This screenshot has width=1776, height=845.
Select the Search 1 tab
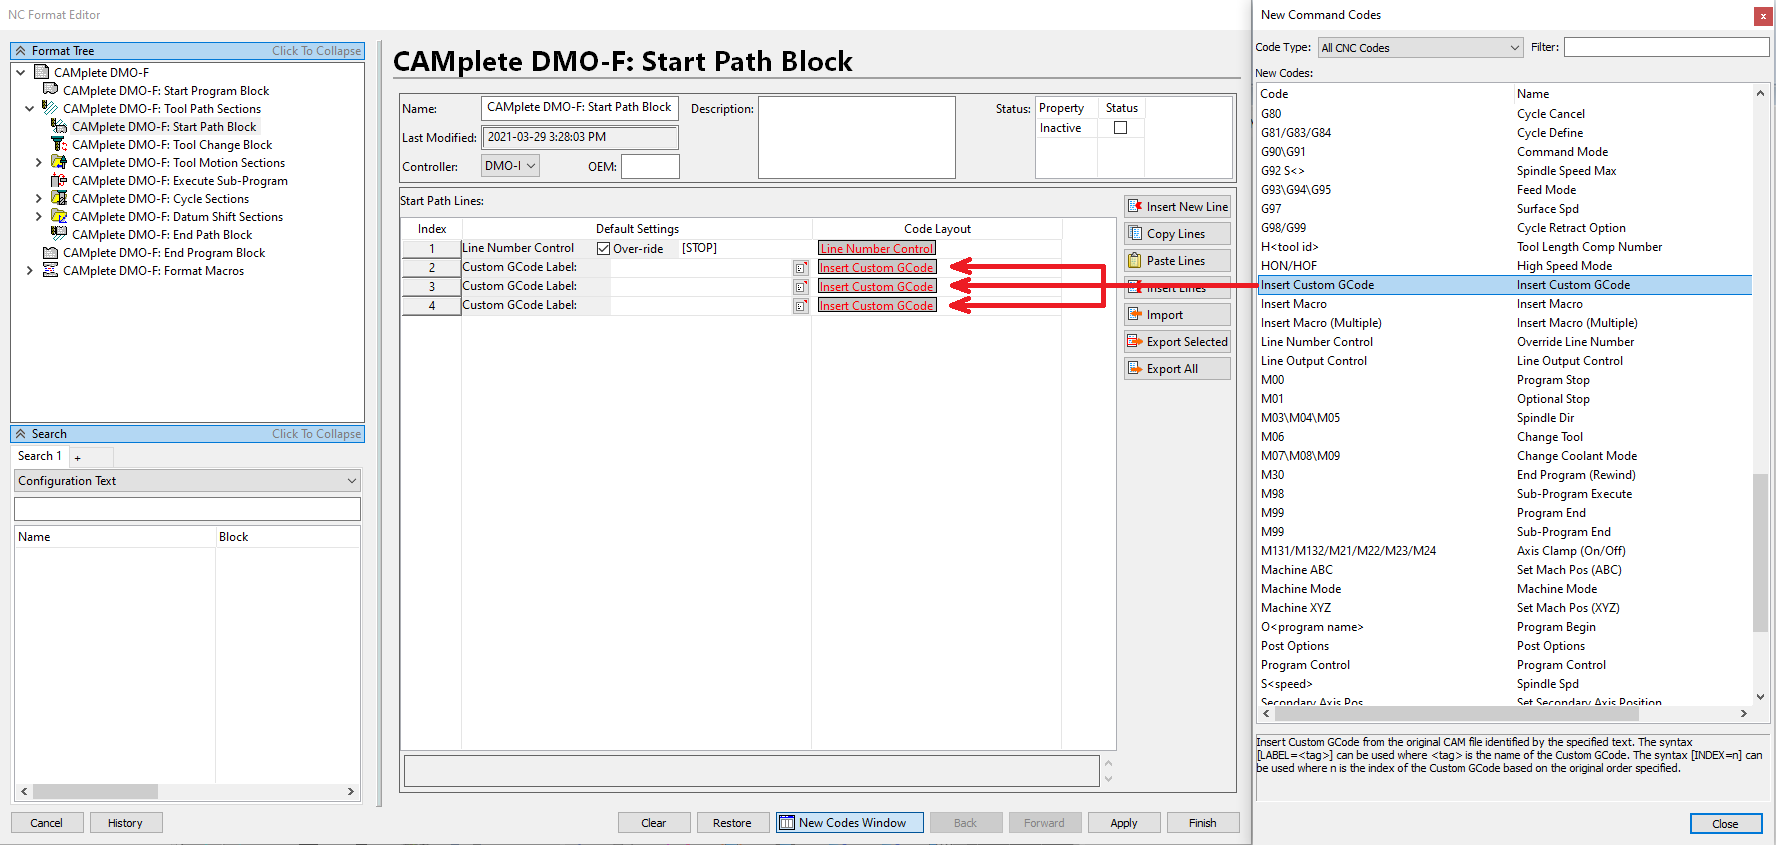[40, 456]
